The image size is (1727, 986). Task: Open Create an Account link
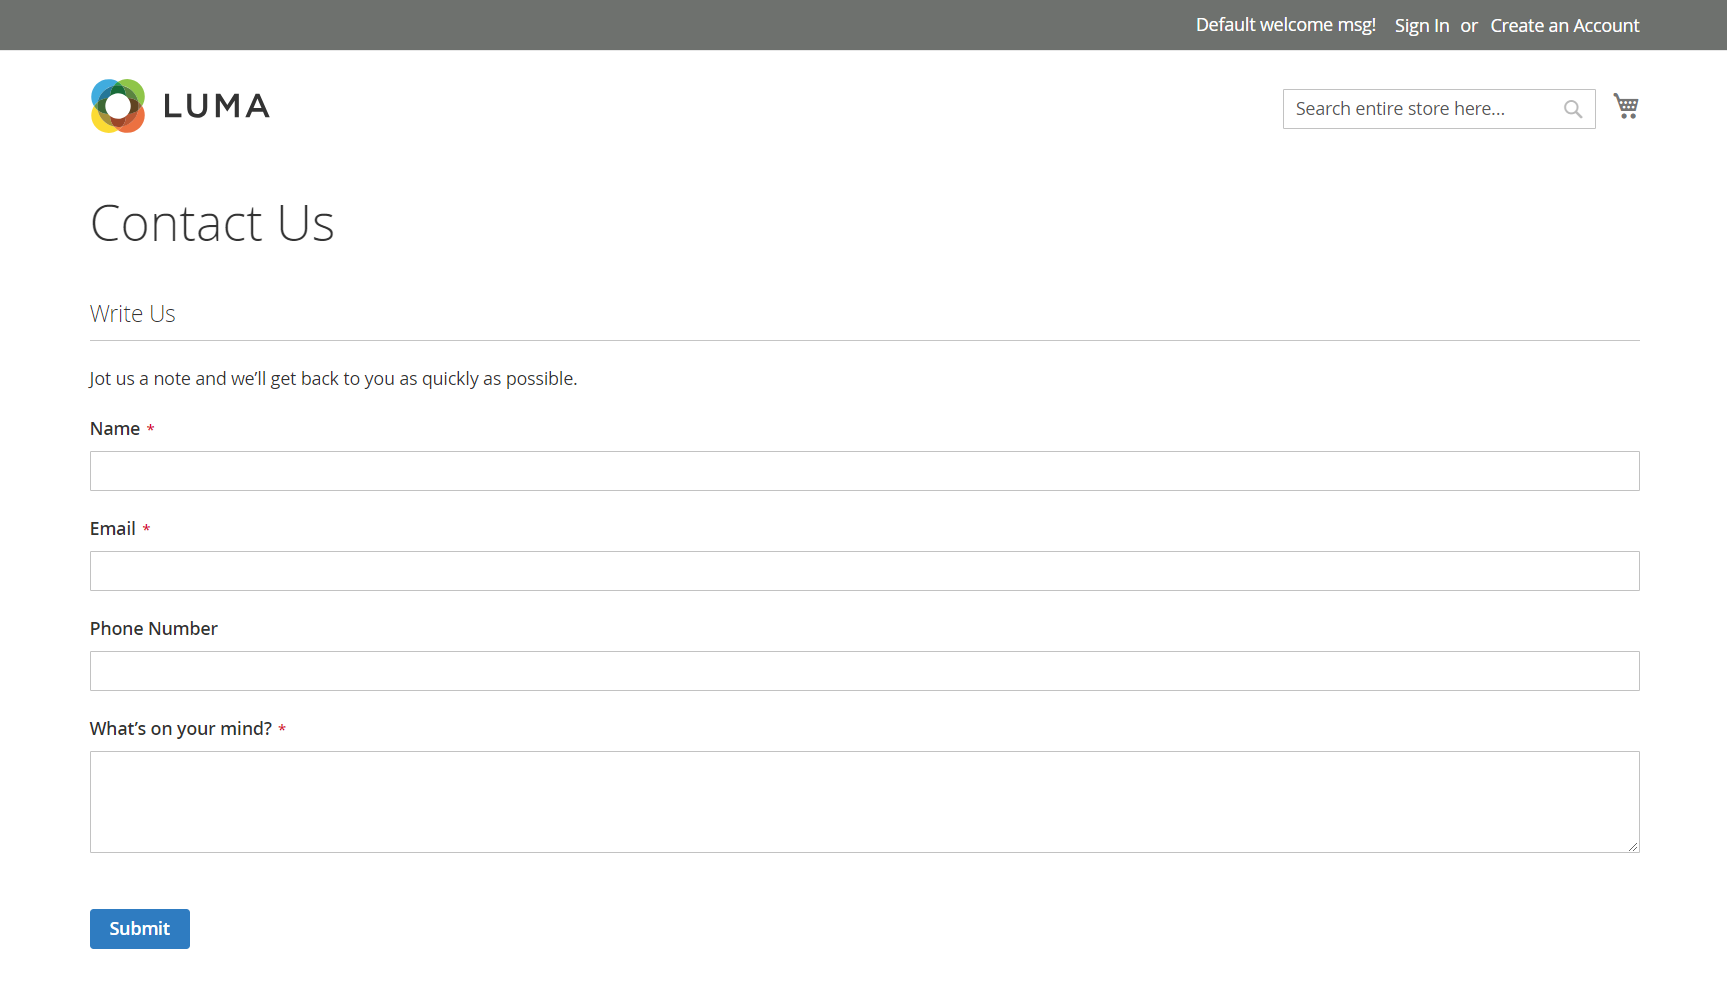tap(1564, 25)
